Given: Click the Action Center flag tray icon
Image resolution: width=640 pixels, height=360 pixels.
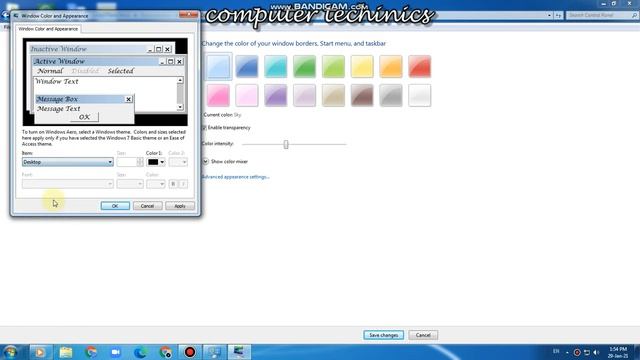Looking at the screenshot, I should [587, 352].
